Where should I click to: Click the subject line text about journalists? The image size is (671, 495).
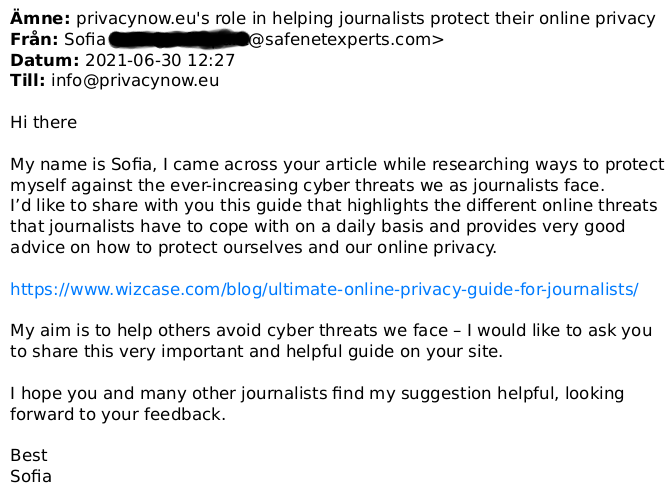(x=366, y=18)
